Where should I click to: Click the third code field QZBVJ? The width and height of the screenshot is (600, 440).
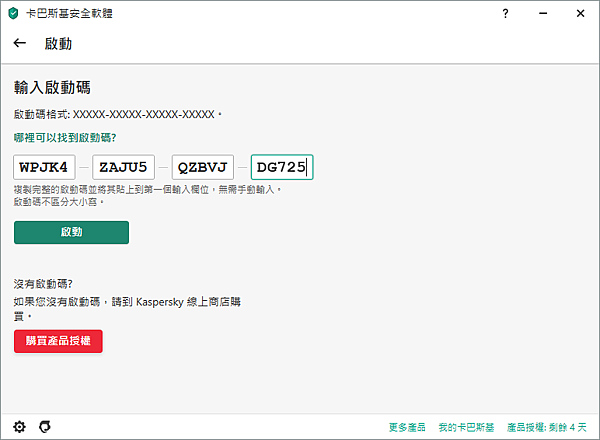click(203, 167)
